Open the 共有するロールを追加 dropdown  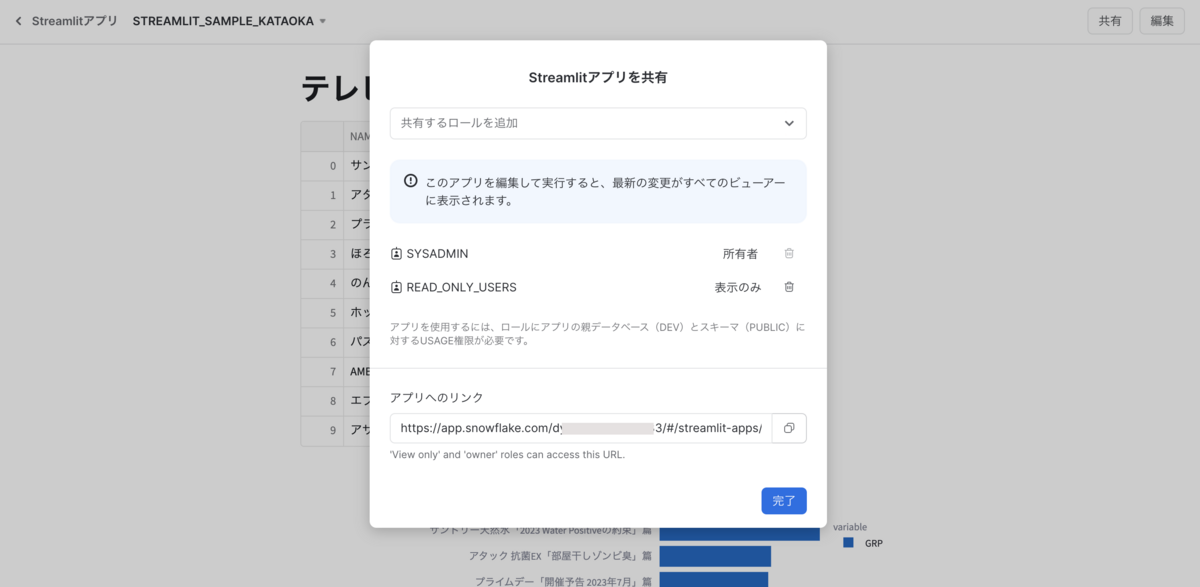point(598,123)
